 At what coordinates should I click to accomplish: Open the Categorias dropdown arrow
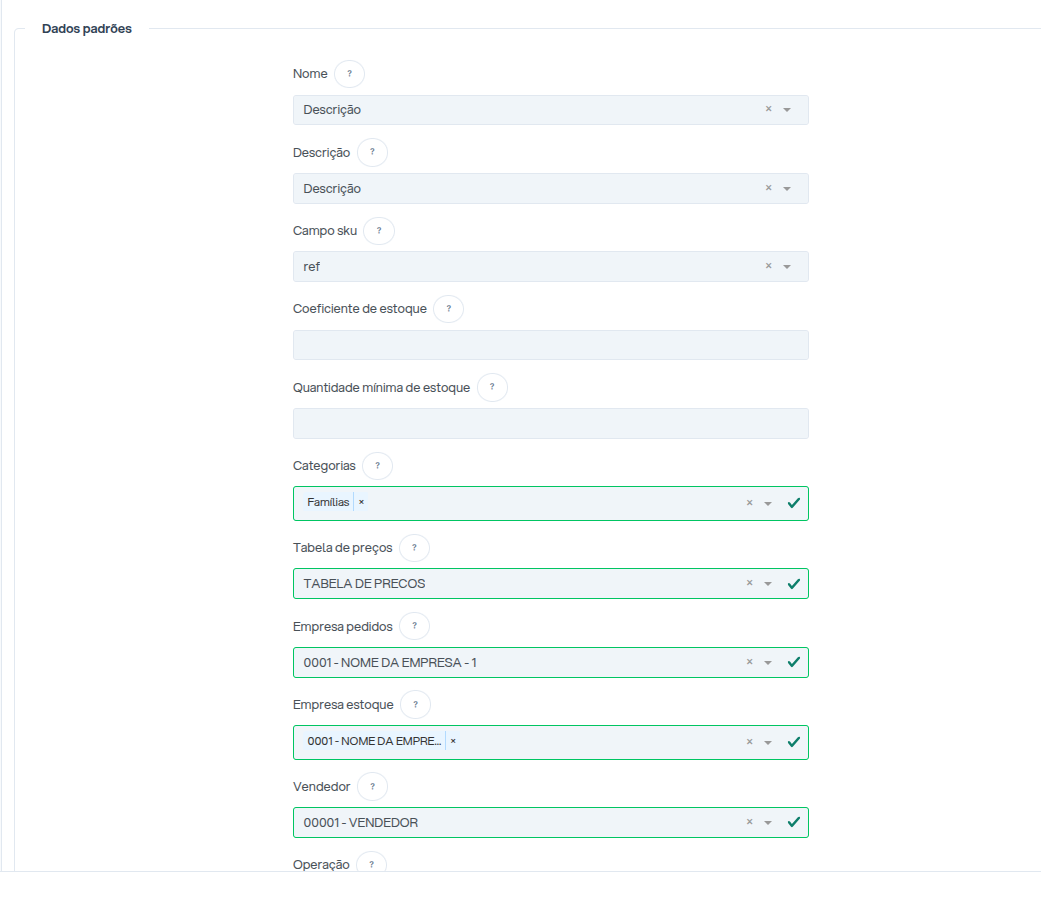[x=768, y=503]
